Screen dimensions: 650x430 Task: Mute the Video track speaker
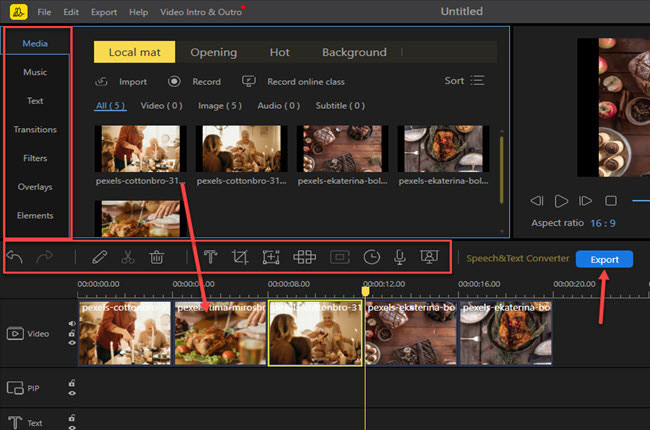[x=72, y=324]
